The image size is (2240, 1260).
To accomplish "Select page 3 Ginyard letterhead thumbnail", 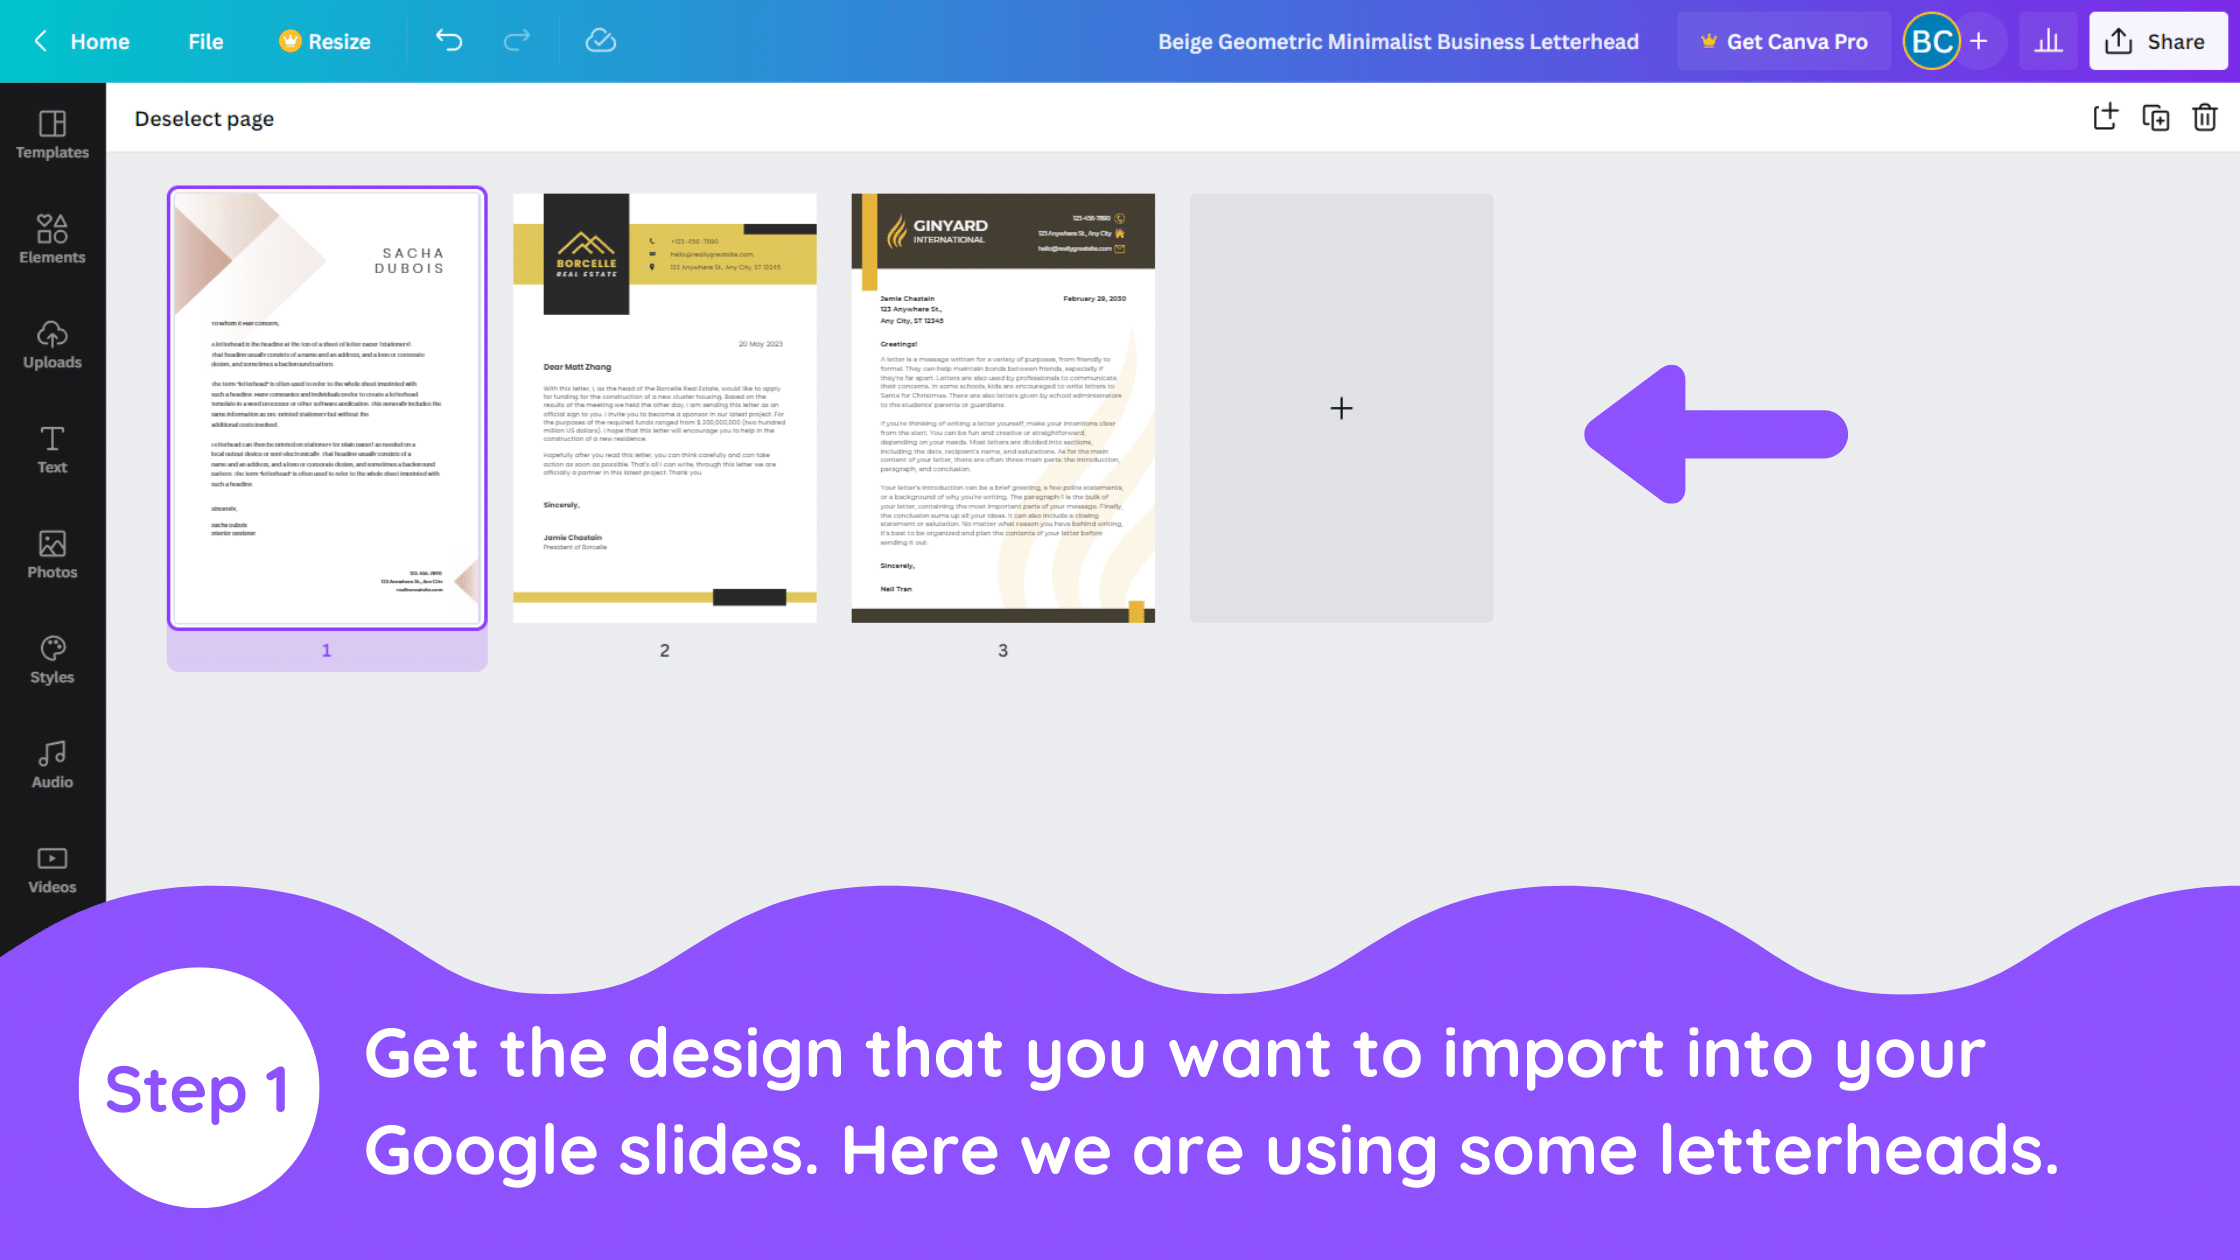I will (x=1003, y=408).
